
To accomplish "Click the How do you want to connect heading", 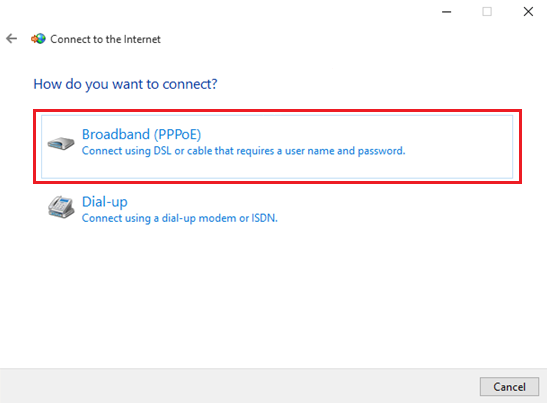I will [x=125, y=84].
